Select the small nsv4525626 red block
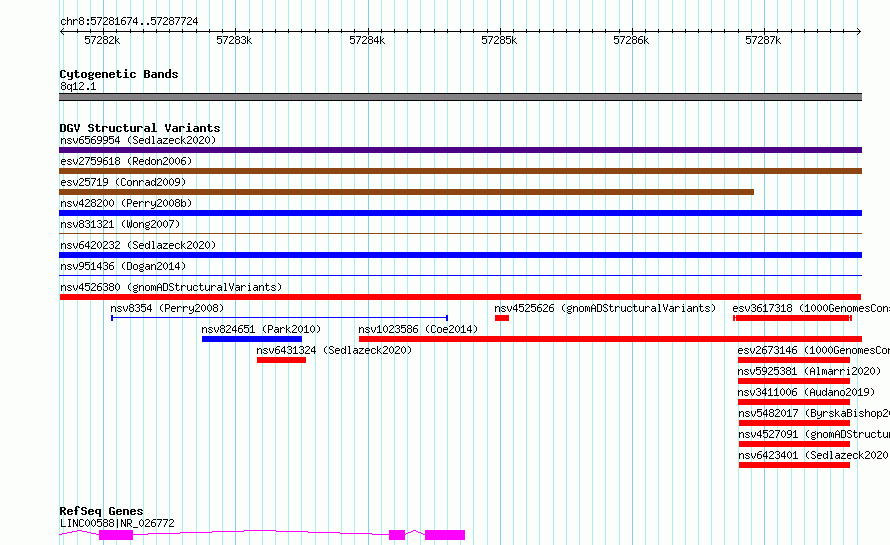Screen dimensions: 890x545 click(x=502, y=318)
